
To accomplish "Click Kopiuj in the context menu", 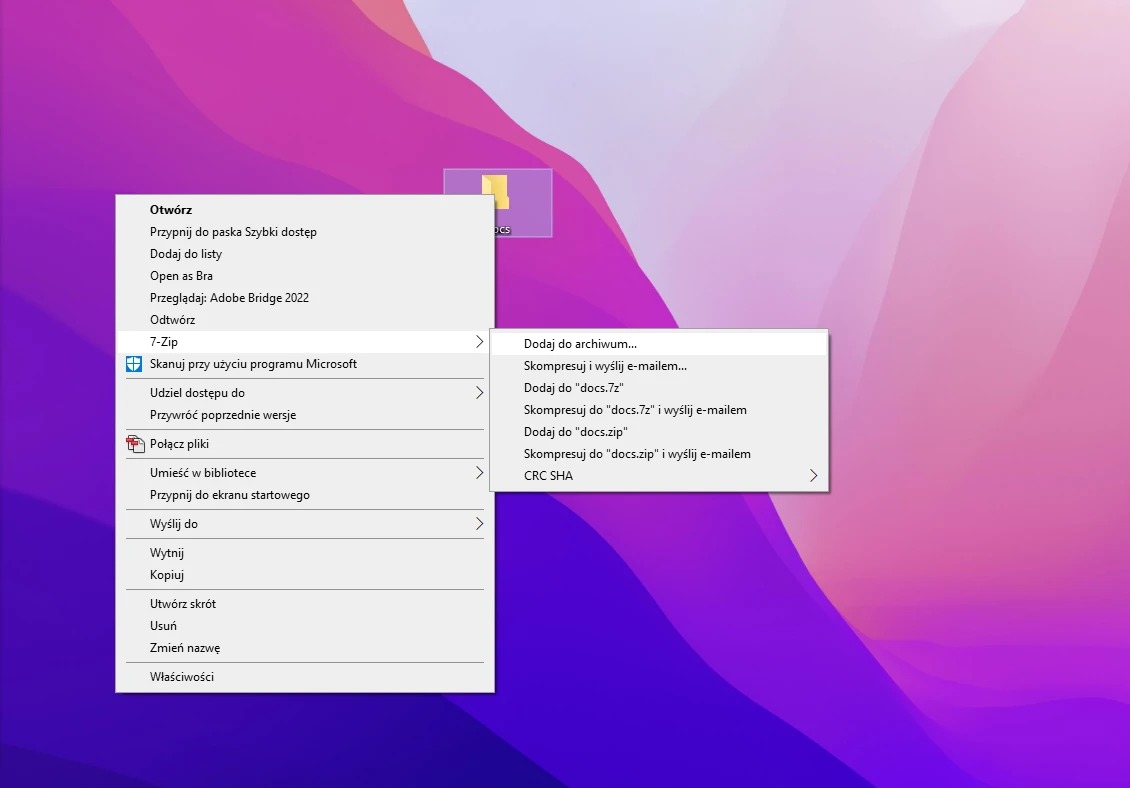I will pyautogui.click(x=167, y=575).
